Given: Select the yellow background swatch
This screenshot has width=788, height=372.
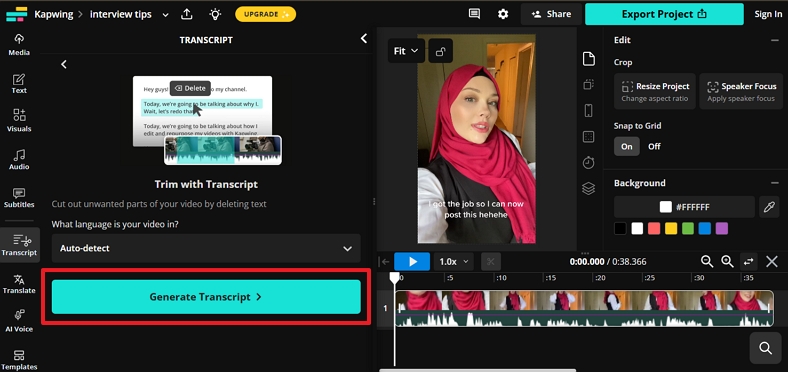Looking at the screenshot, I should [671, 229].
